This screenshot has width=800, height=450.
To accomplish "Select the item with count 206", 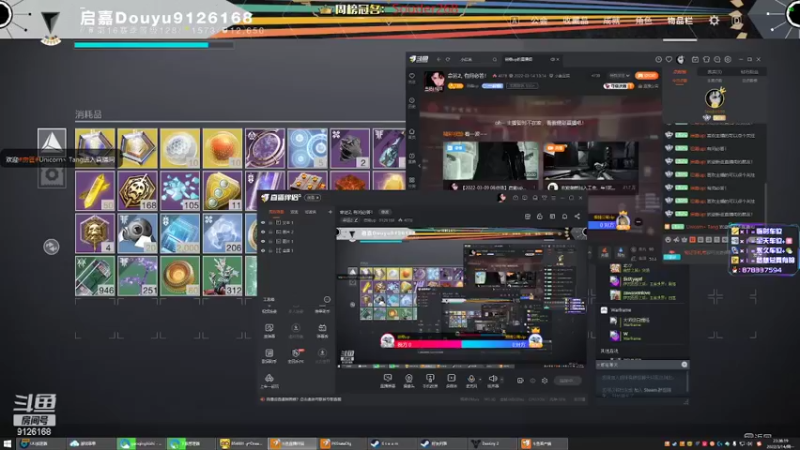I will pyautogui.click(x=222, y=233).
